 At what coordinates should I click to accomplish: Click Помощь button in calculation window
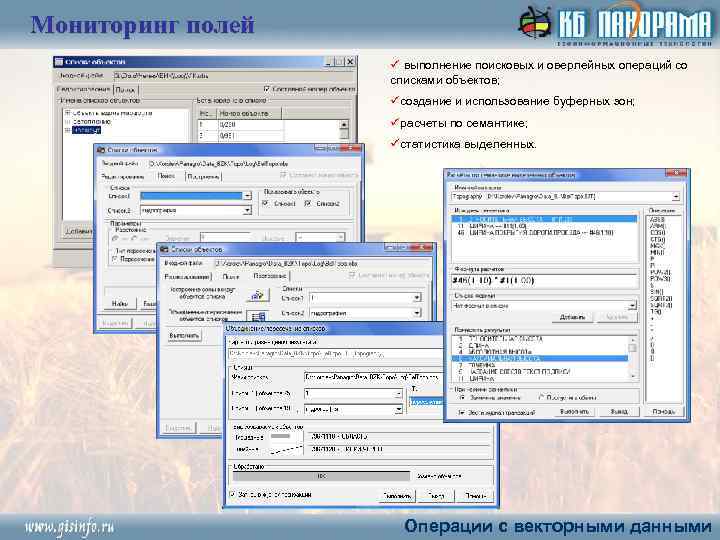click(x=664, y=411)
